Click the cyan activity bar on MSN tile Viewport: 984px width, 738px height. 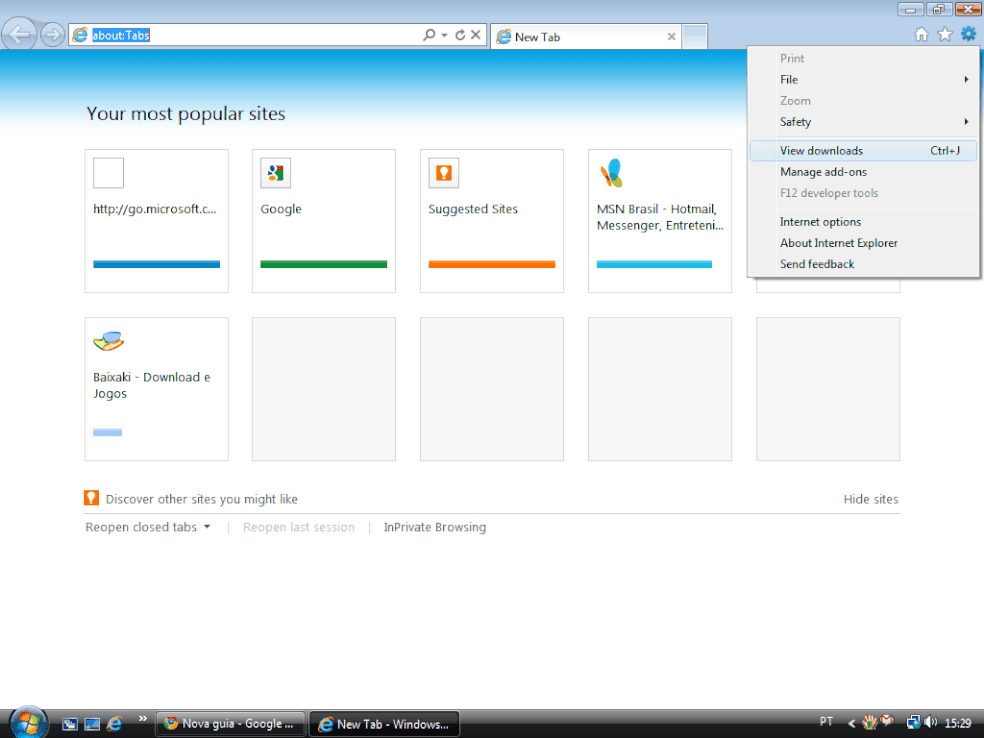(654, 264)
